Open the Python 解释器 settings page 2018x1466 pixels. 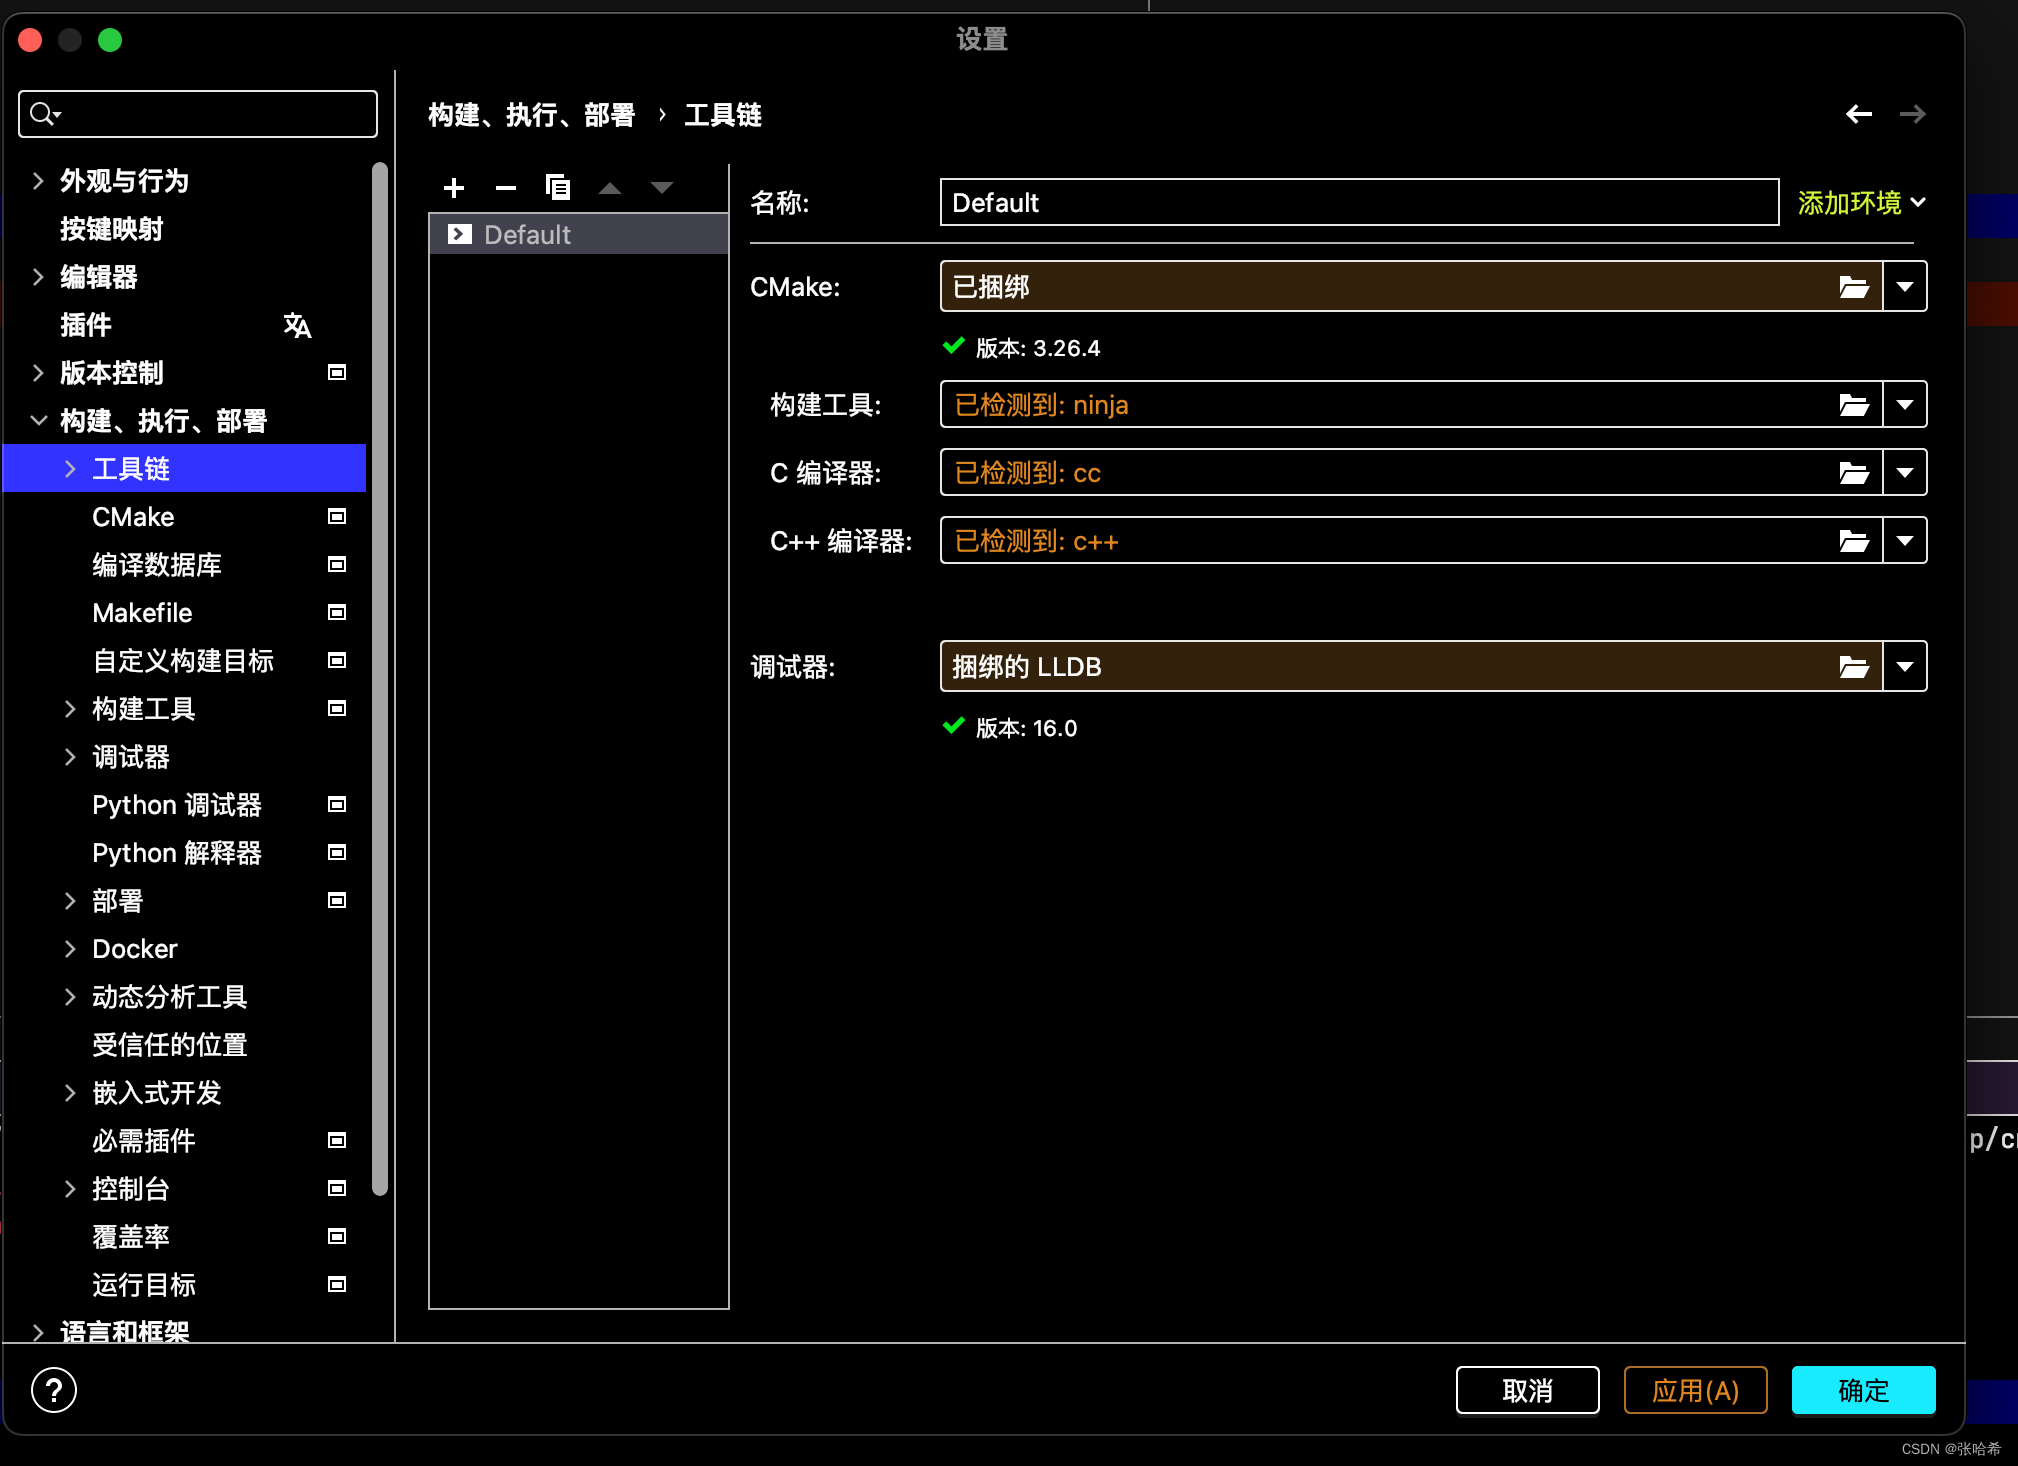[x=176, y=852]
